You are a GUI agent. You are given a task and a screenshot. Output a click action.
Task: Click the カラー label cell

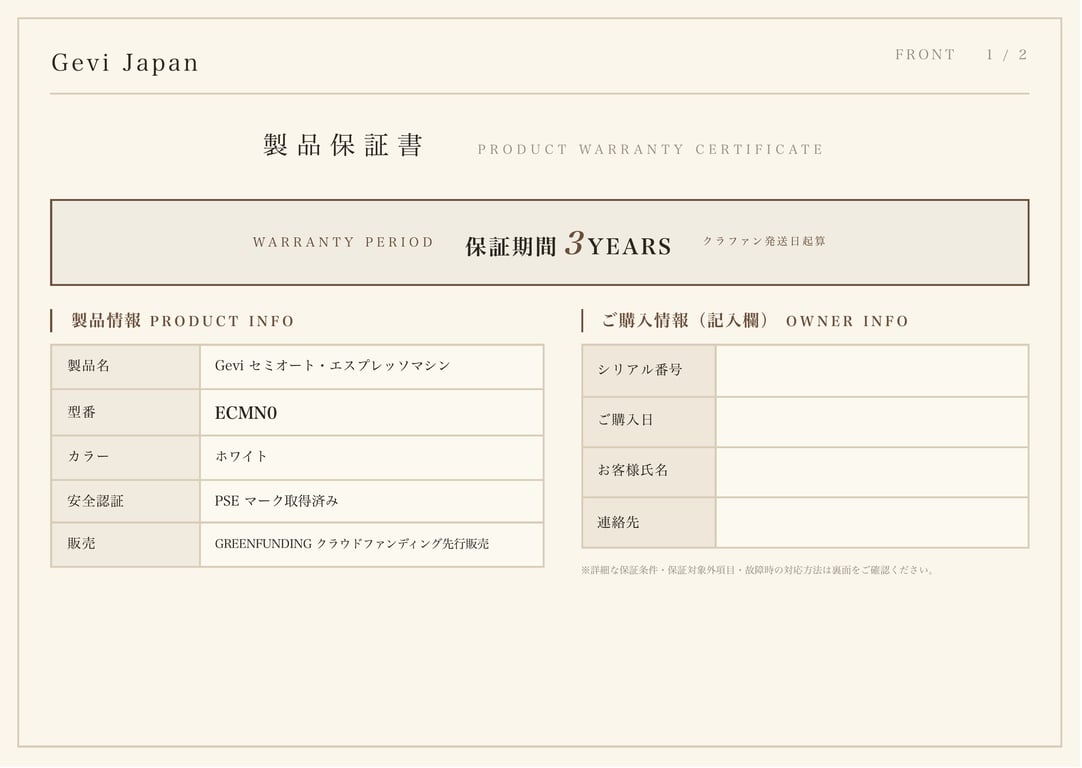pyautogui.click(x=126, y=457)
